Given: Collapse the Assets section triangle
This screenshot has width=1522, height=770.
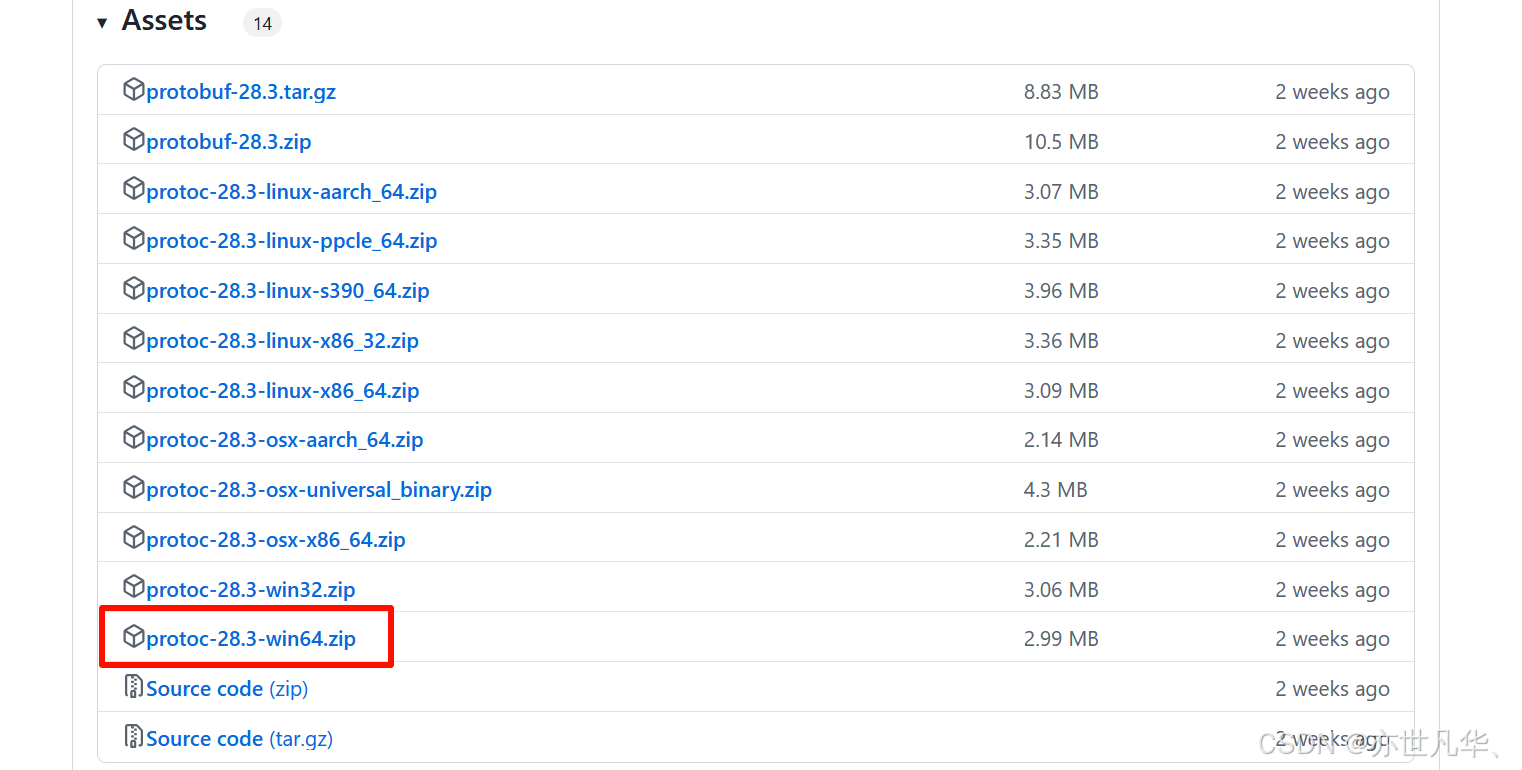Looking at the screenshot, I should [102, 22].
